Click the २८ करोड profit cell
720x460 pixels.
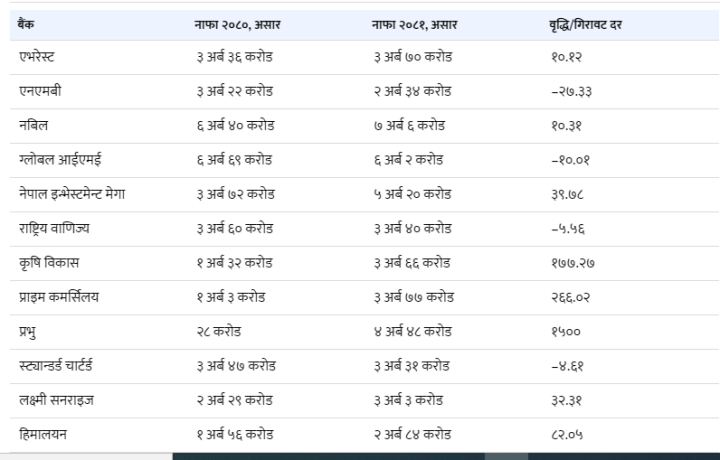coord(219,331)
